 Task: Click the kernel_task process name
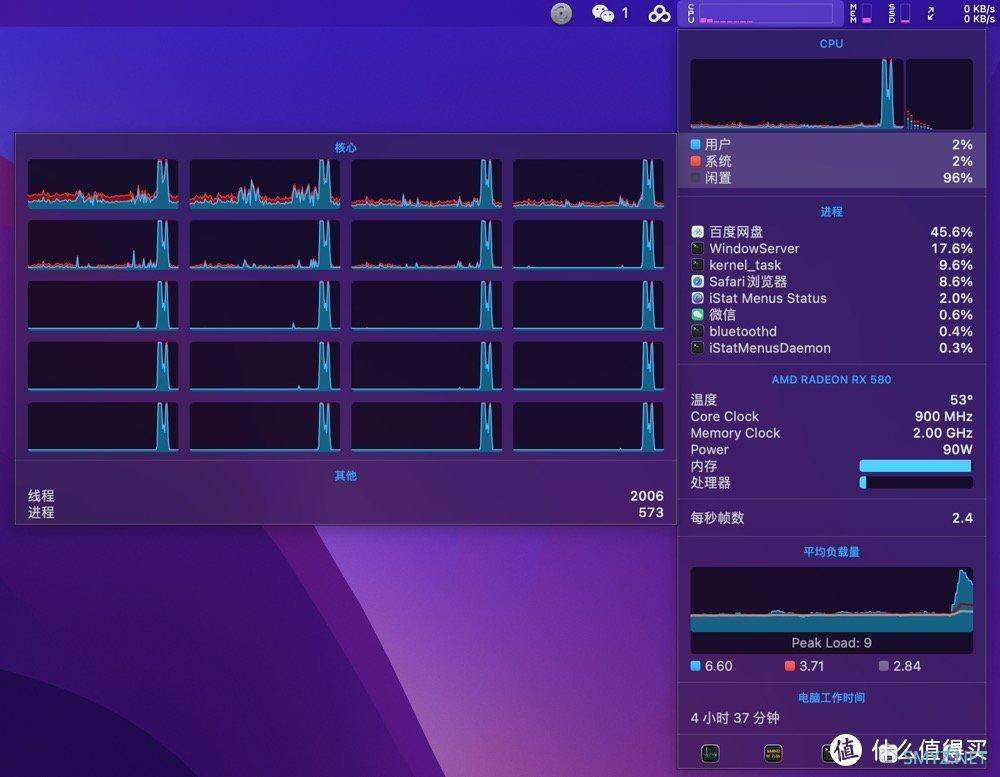745,265
